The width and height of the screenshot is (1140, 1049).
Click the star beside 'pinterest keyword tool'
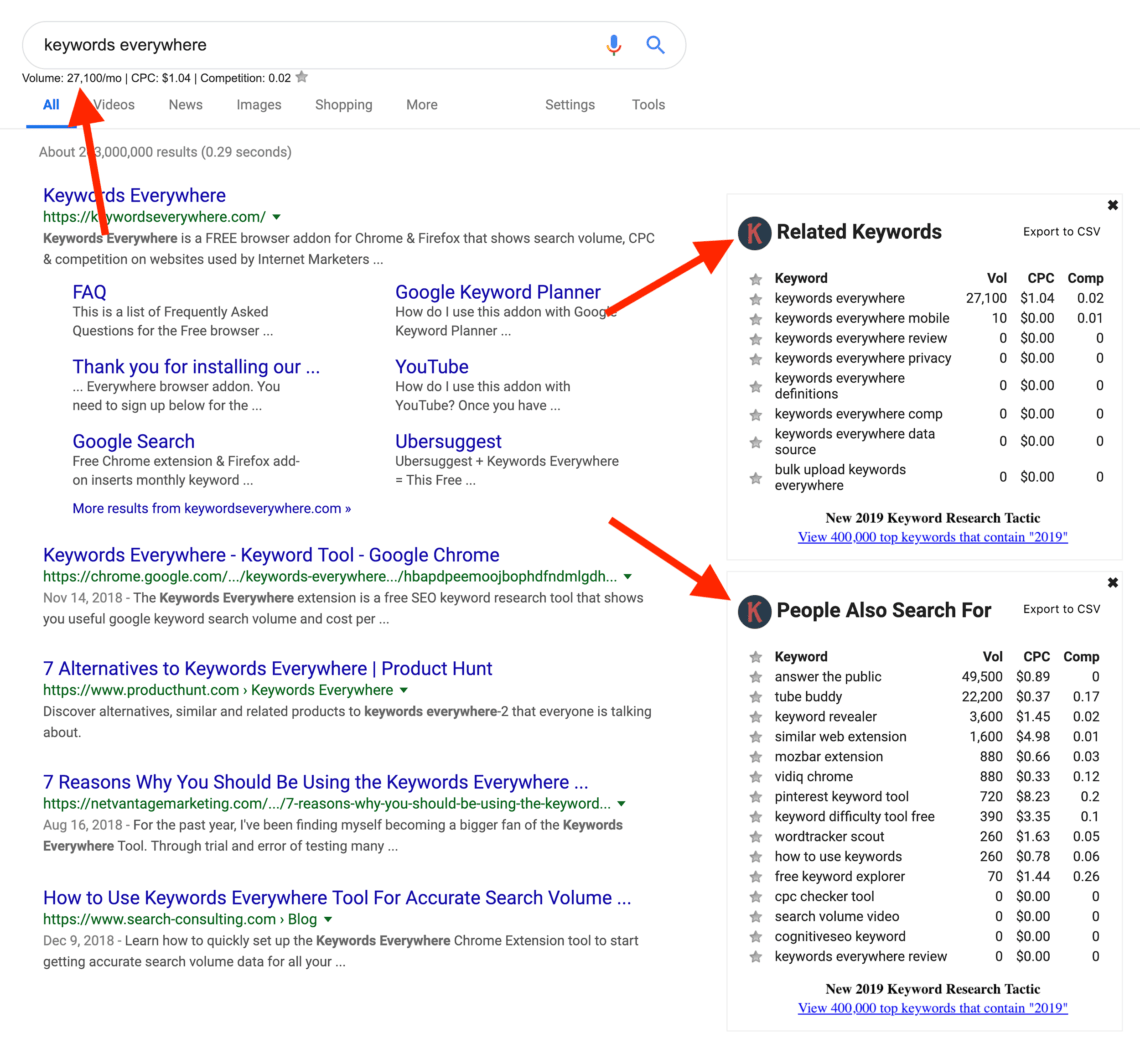point(756,796)
